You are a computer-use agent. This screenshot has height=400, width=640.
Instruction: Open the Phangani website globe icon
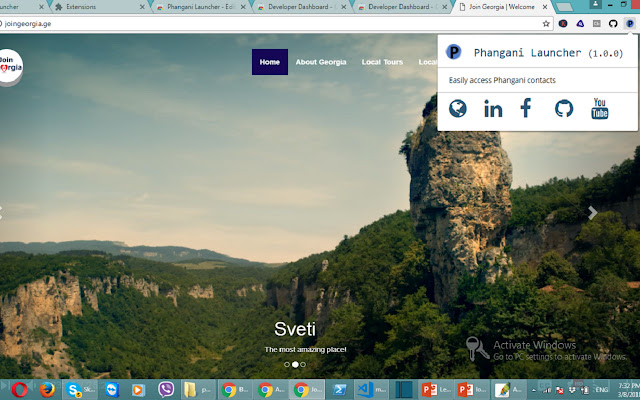458,109
